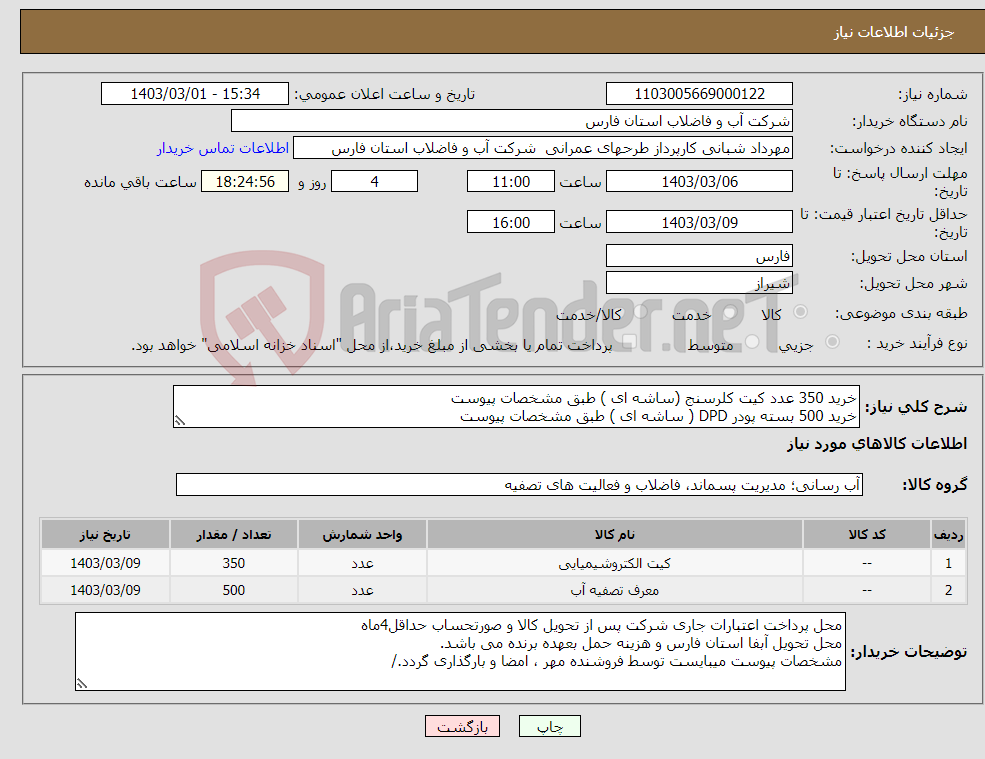Select the متوسط purchase type radio
The image size is (985, 759).
(752, 342)
